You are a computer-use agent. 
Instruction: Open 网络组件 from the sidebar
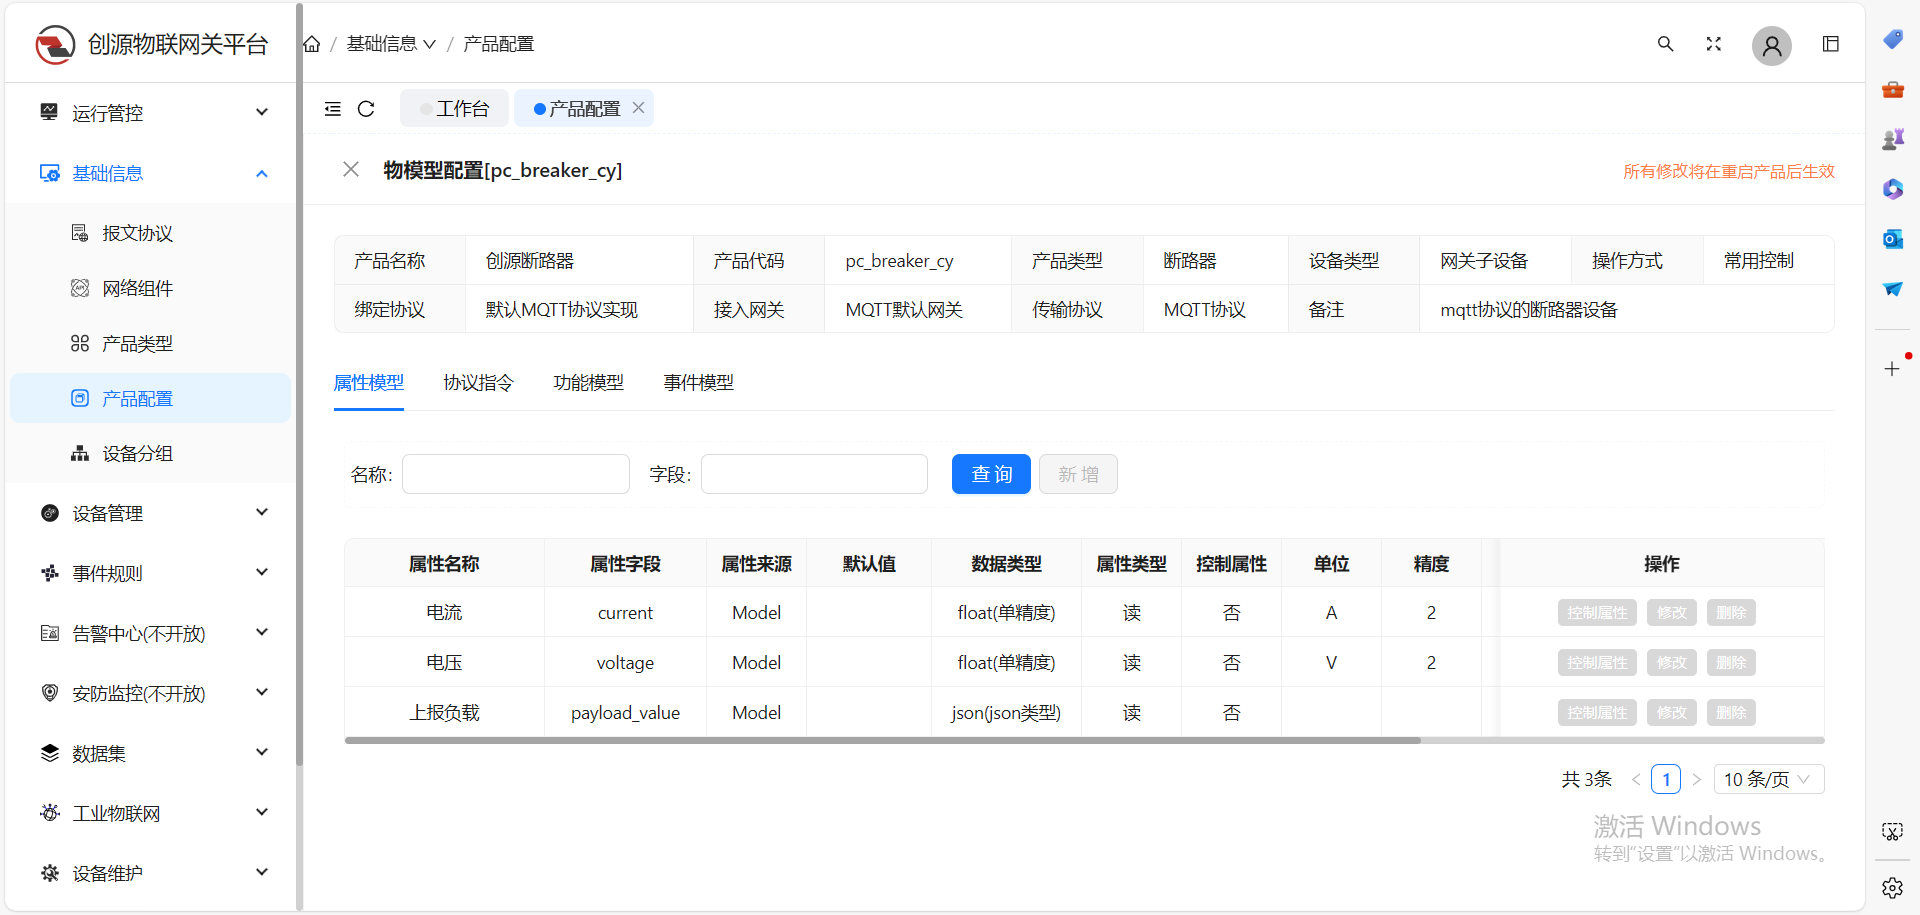[138, 287]
